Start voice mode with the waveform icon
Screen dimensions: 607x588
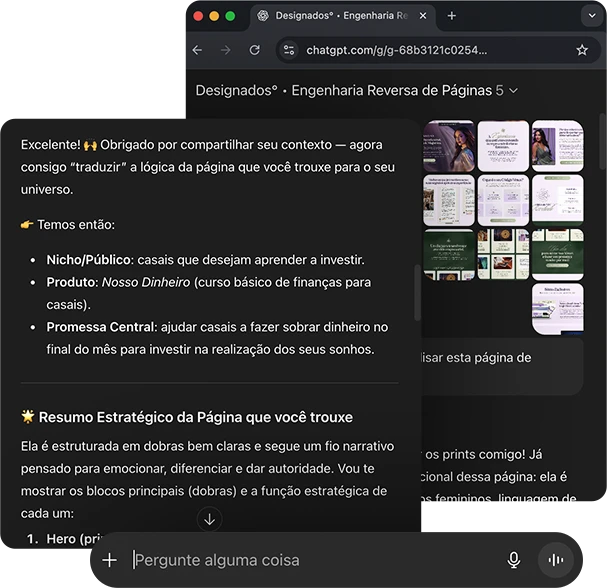pos(556,560)
